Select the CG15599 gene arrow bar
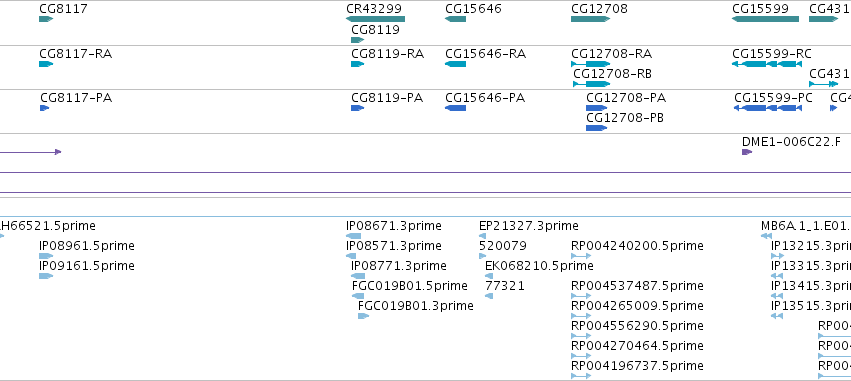This screenshot has width=851, height=381. pos(765,19)
